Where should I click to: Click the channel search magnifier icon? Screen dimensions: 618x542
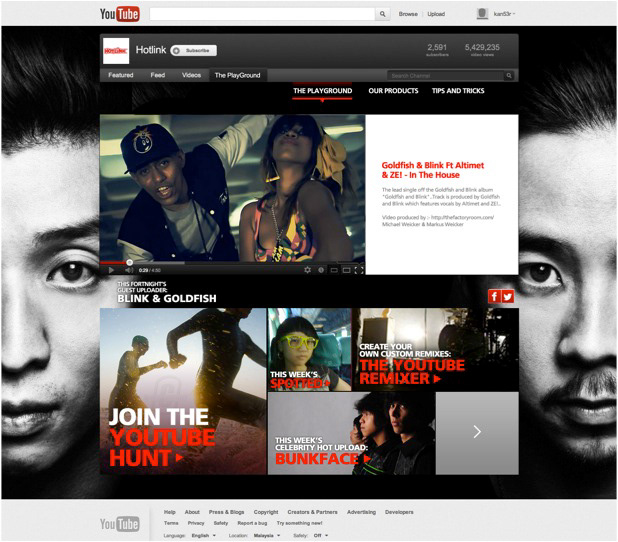(x=509, y=76)
